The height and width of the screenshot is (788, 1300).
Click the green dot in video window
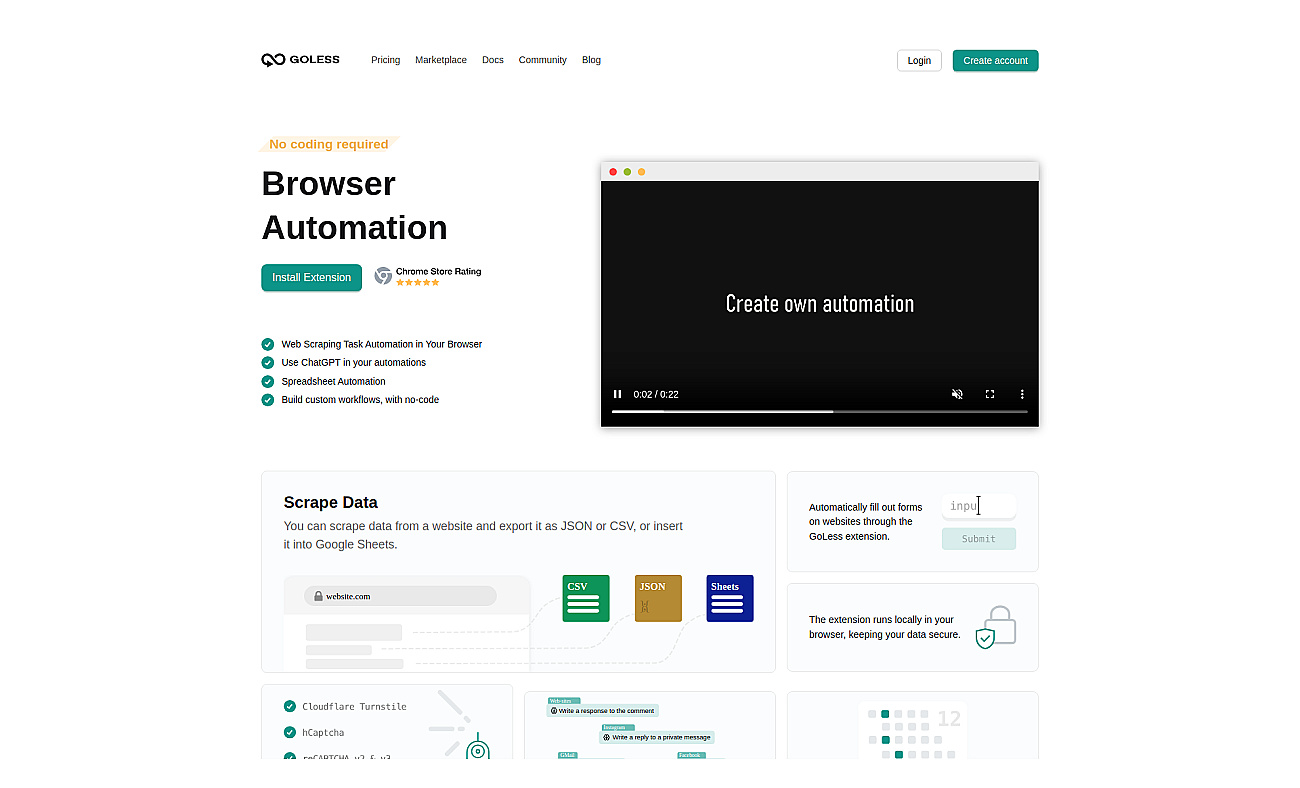click(x=627, y=172)
